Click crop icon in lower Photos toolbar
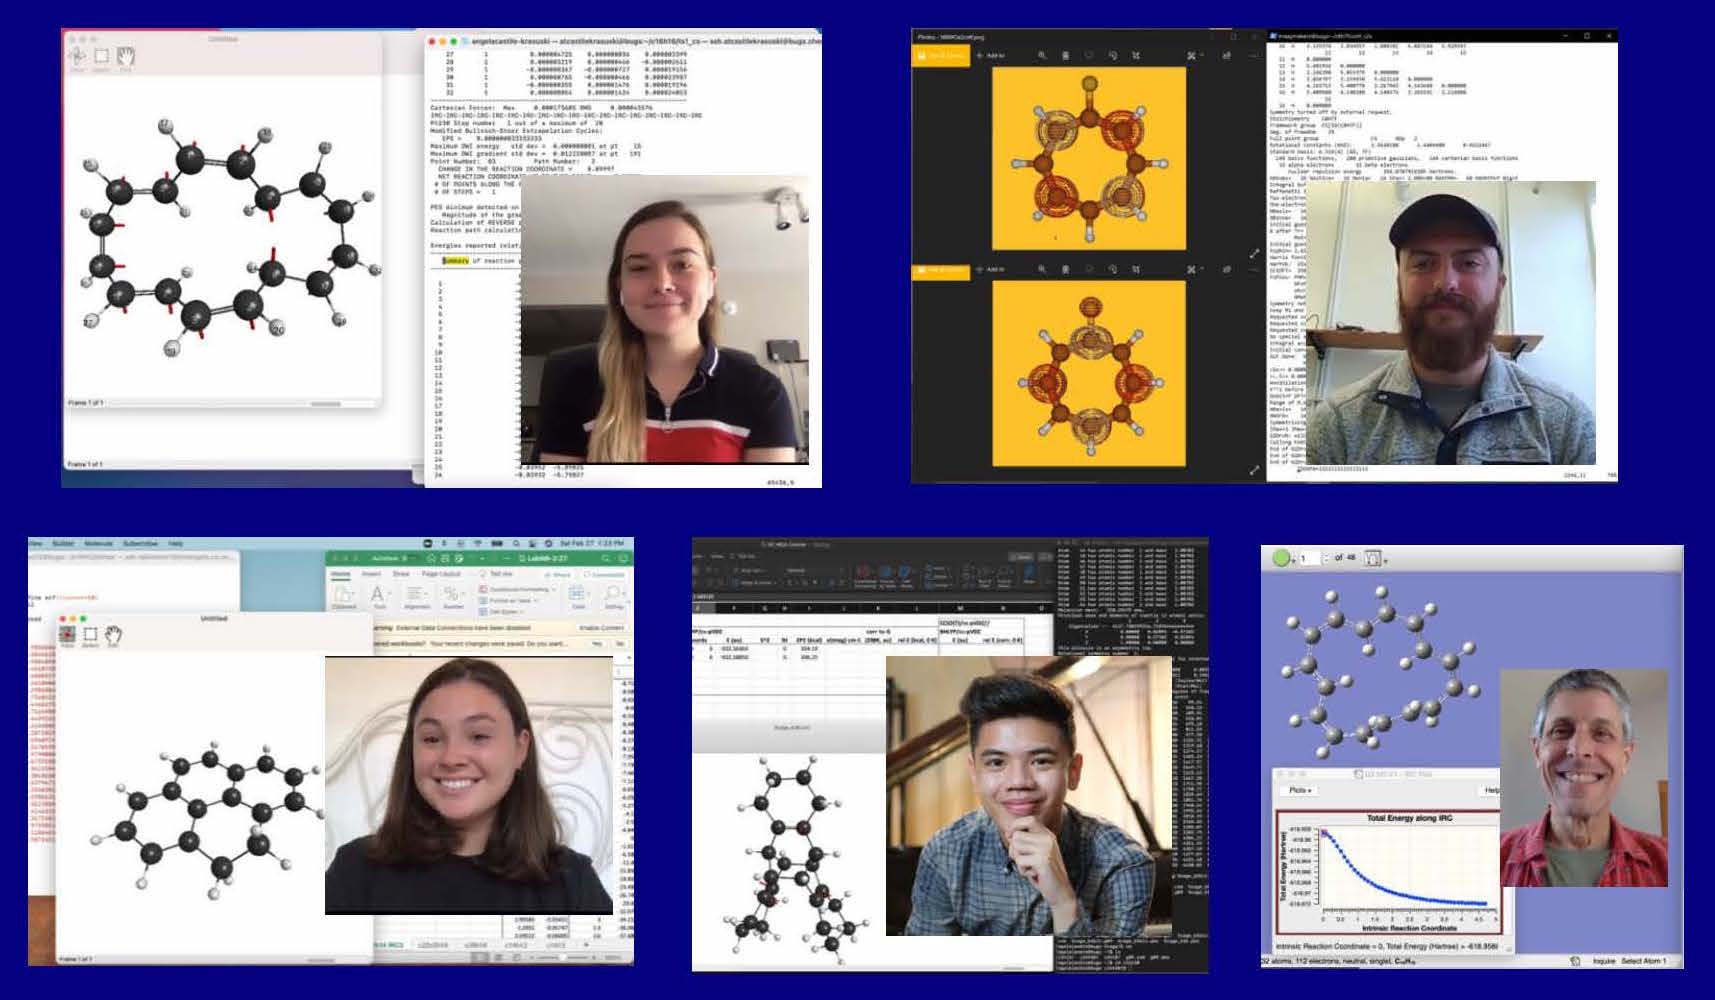This screenshot has height=1000, width=1715. (x=1136, y=269)
